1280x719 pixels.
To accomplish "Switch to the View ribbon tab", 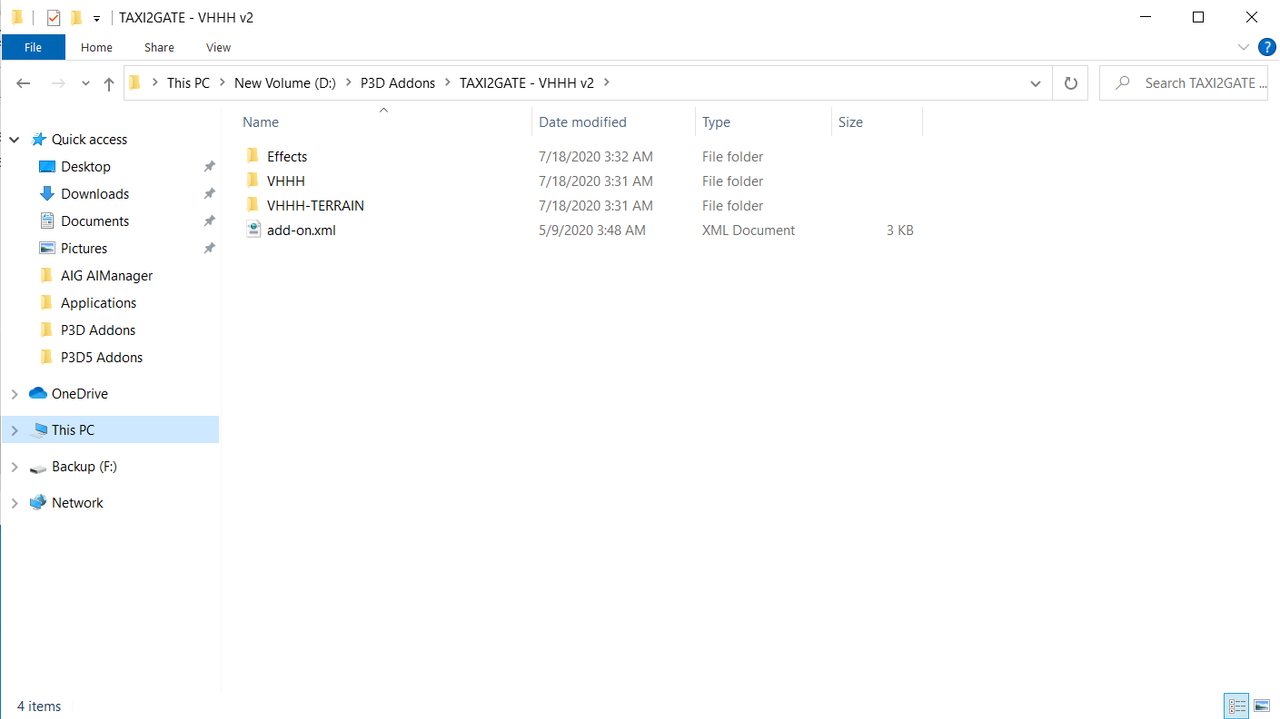I will click(x=218, y=47).
